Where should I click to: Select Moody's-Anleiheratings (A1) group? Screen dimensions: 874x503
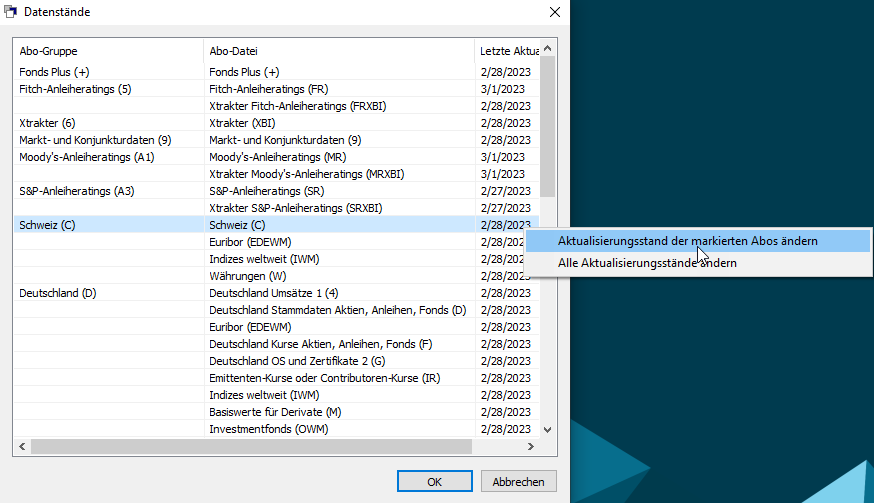[87, 157]
